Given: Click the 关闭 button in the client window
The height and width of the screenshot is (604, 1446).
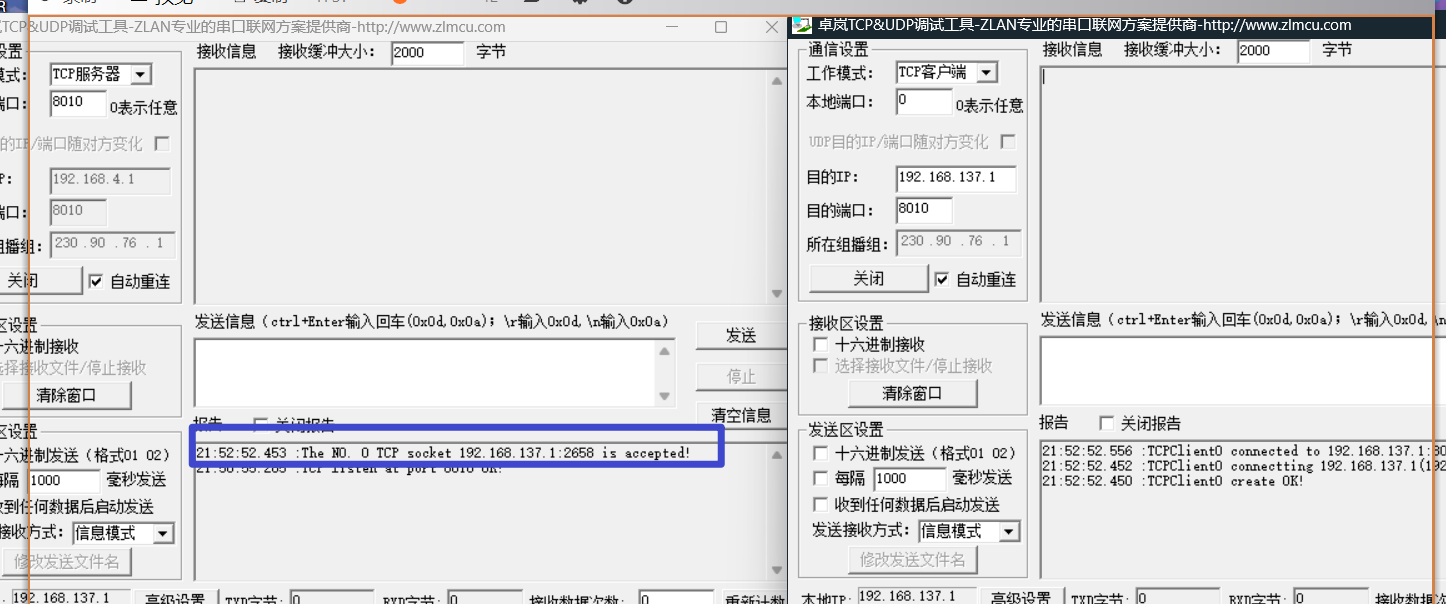Looking at the screenshot, I should pyautogui.click(x=868, y=278).
